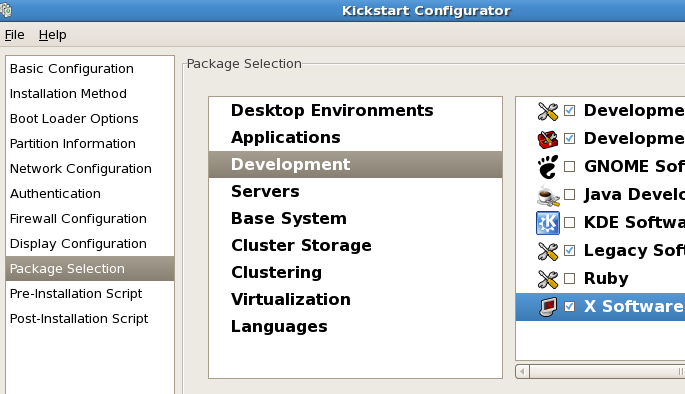
Task: Click the package list scroll-left arrow
Action: pyautogui.click(x=522, y=372)
